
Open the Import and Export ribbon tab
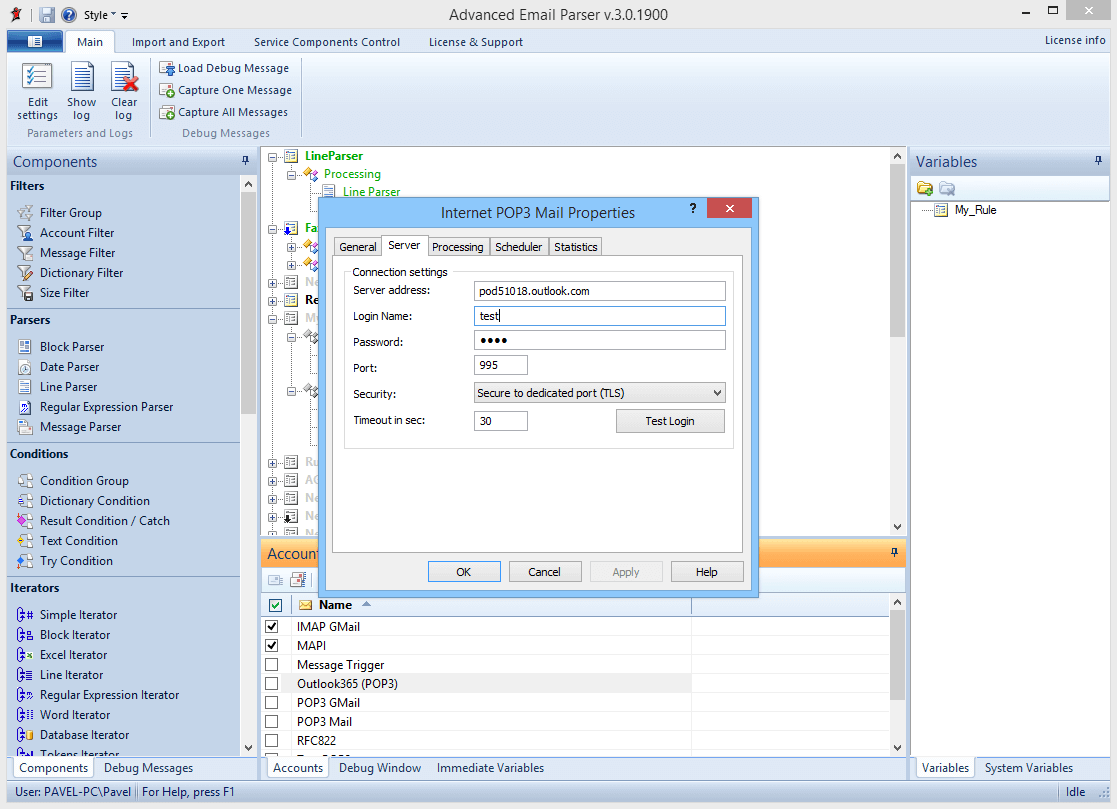[x=178, y=42]
